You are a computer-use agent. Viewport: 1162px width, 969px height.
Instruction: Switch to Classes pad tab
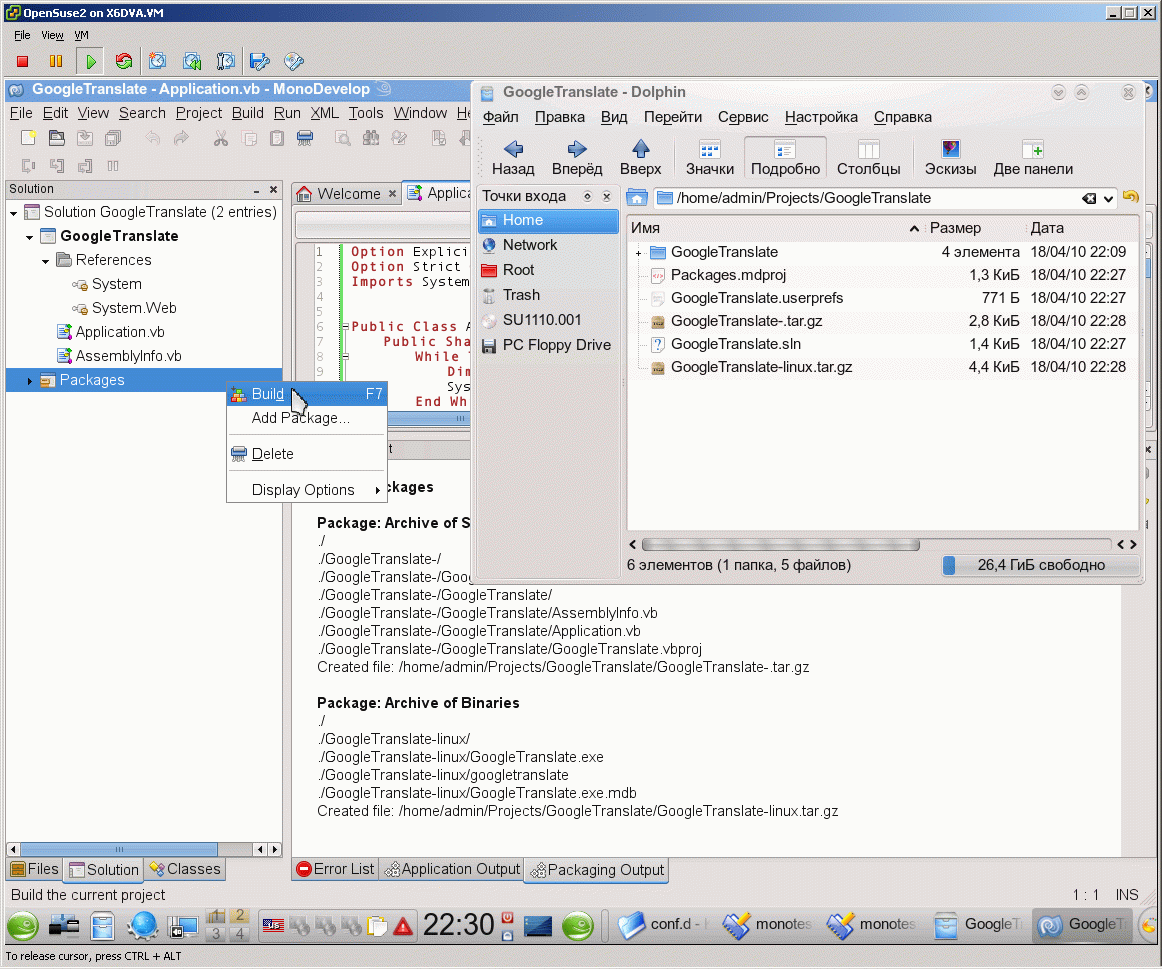click(185, 869)
